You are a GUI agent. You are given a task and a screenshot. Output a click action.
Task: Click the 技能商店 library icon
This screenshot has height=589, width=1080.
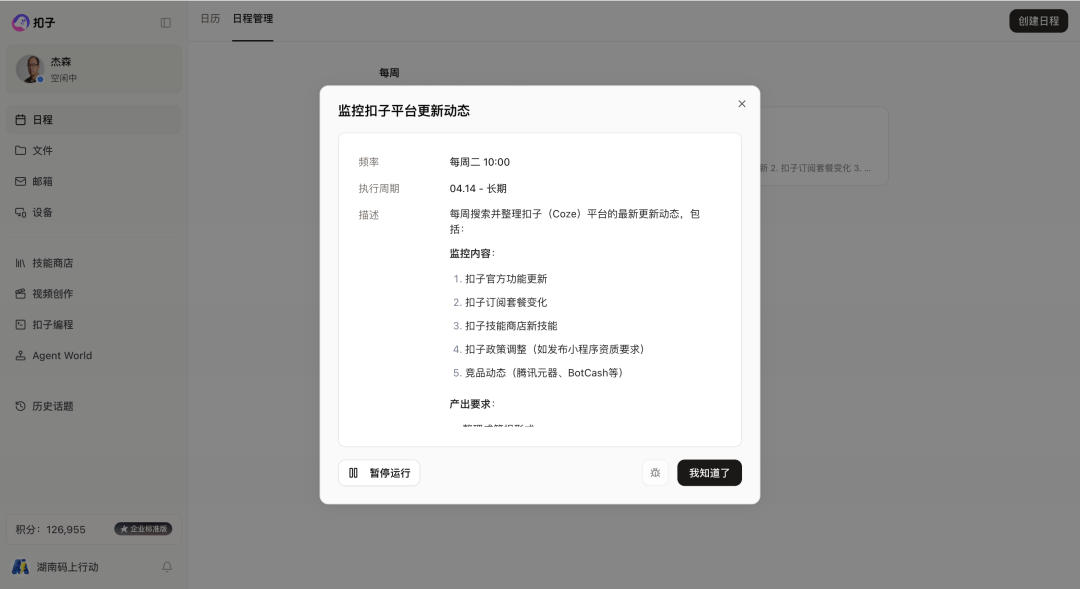(x=21, y=263)
